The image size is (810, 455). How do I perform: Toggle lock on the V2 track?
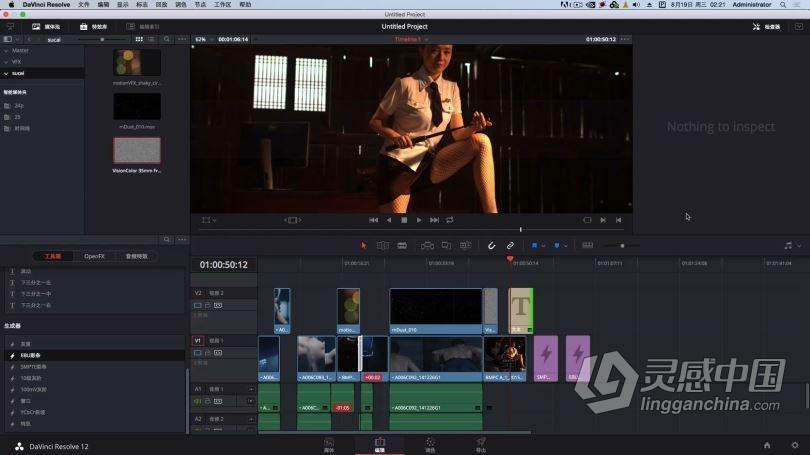tap(208, 306)
